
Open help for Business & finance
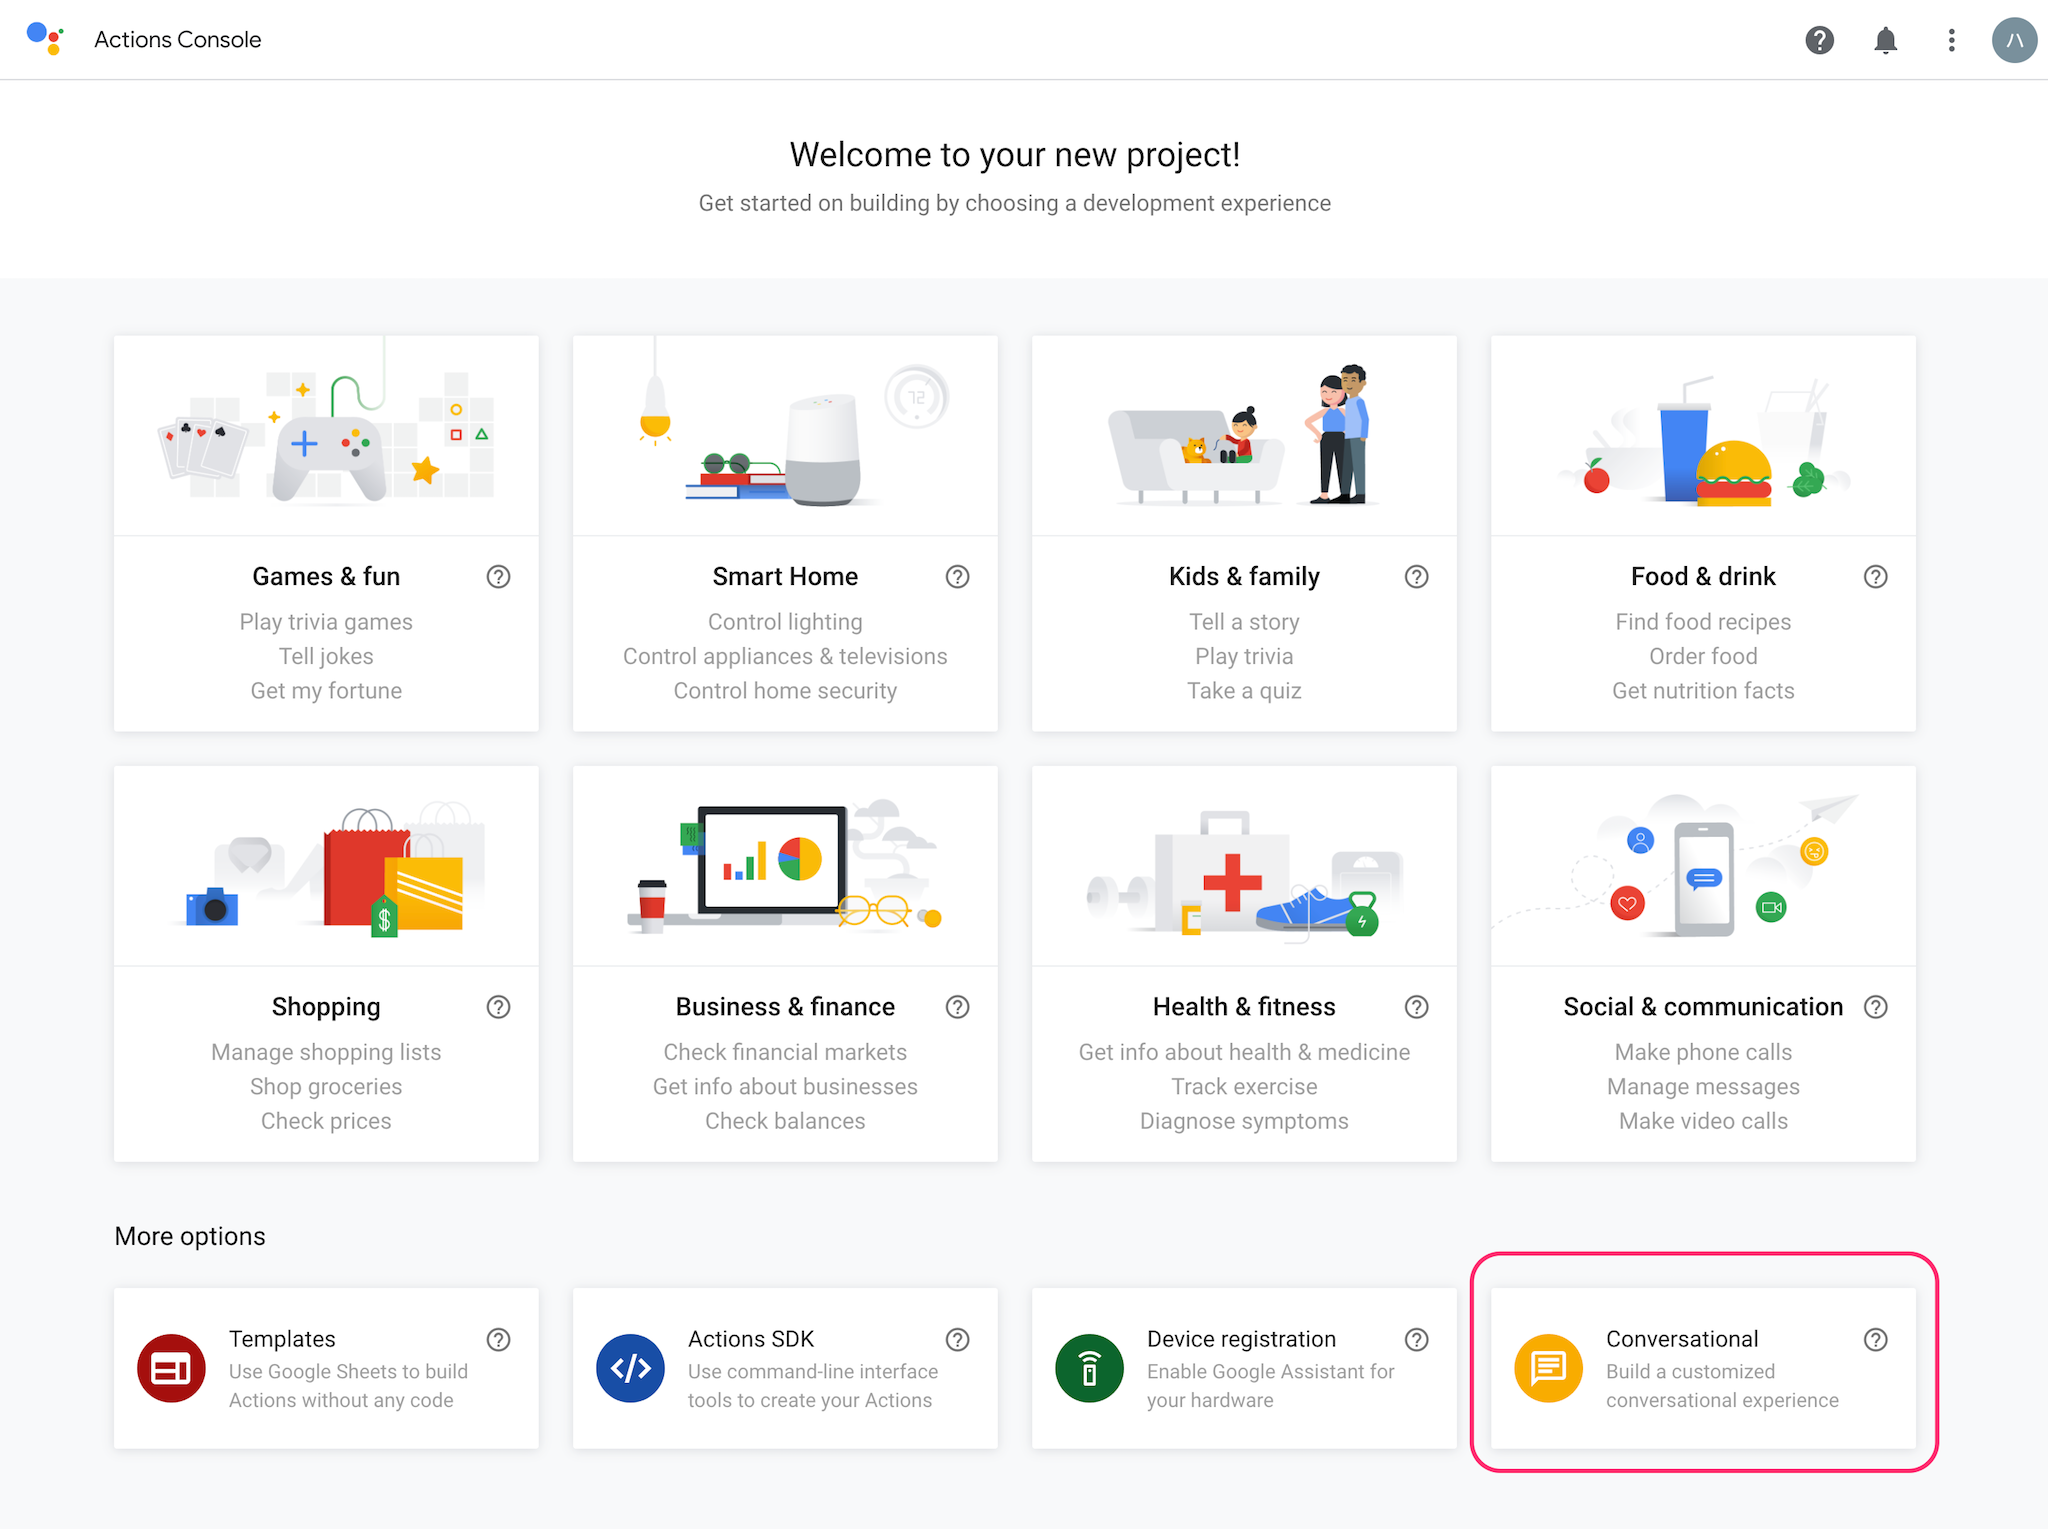coord(957,1007)
